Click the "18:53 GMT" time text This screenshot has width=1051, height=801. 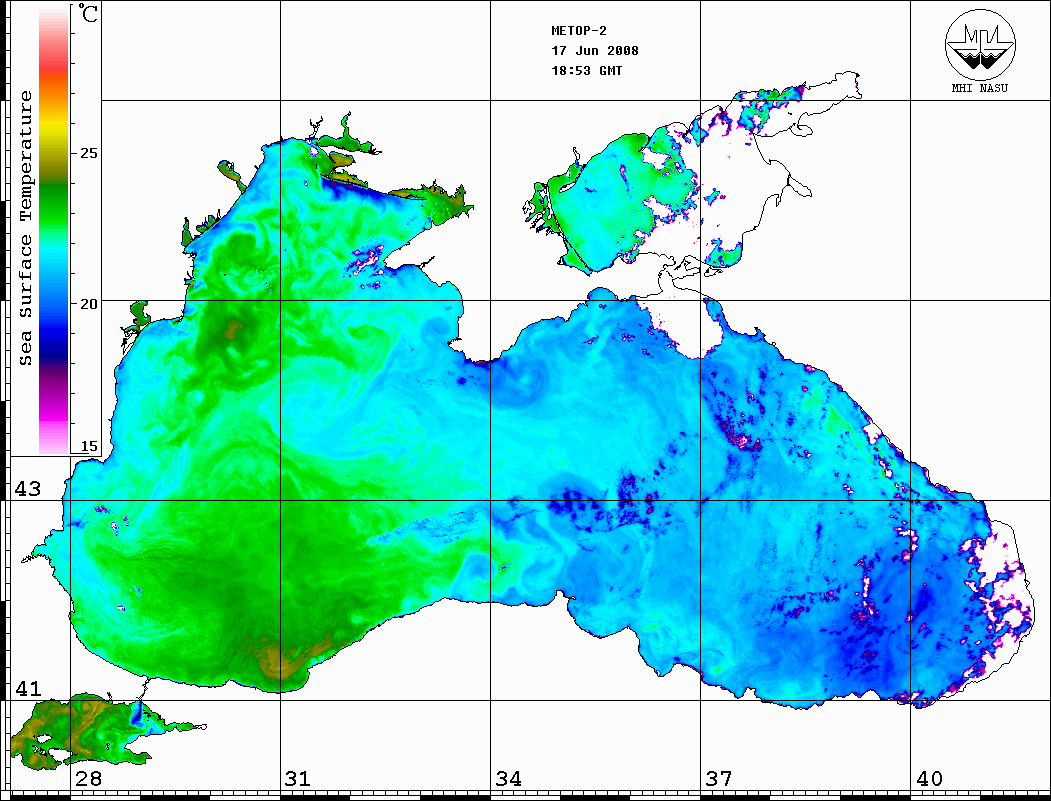[587, 71]
